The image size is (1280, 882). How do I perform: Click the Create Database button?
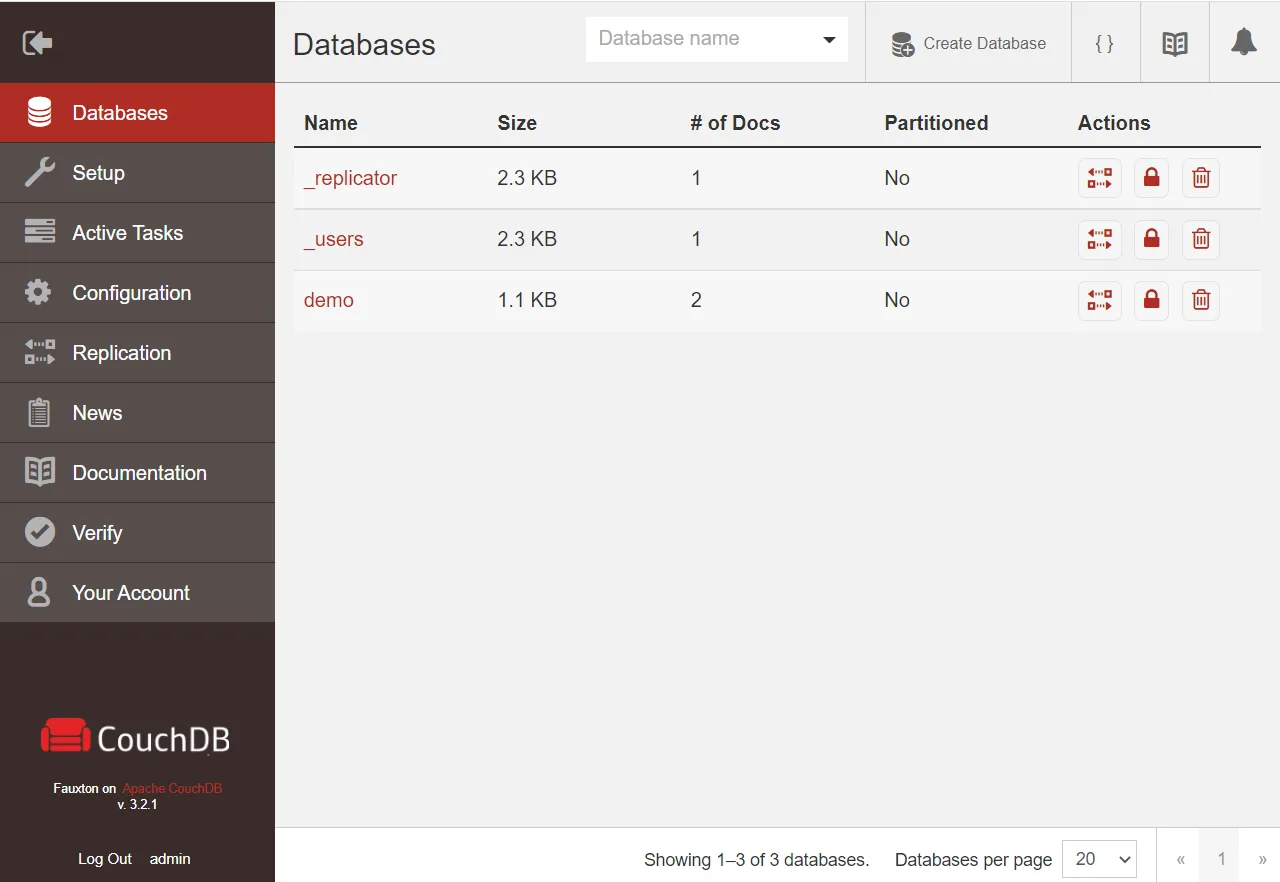(x=968, y=43)
